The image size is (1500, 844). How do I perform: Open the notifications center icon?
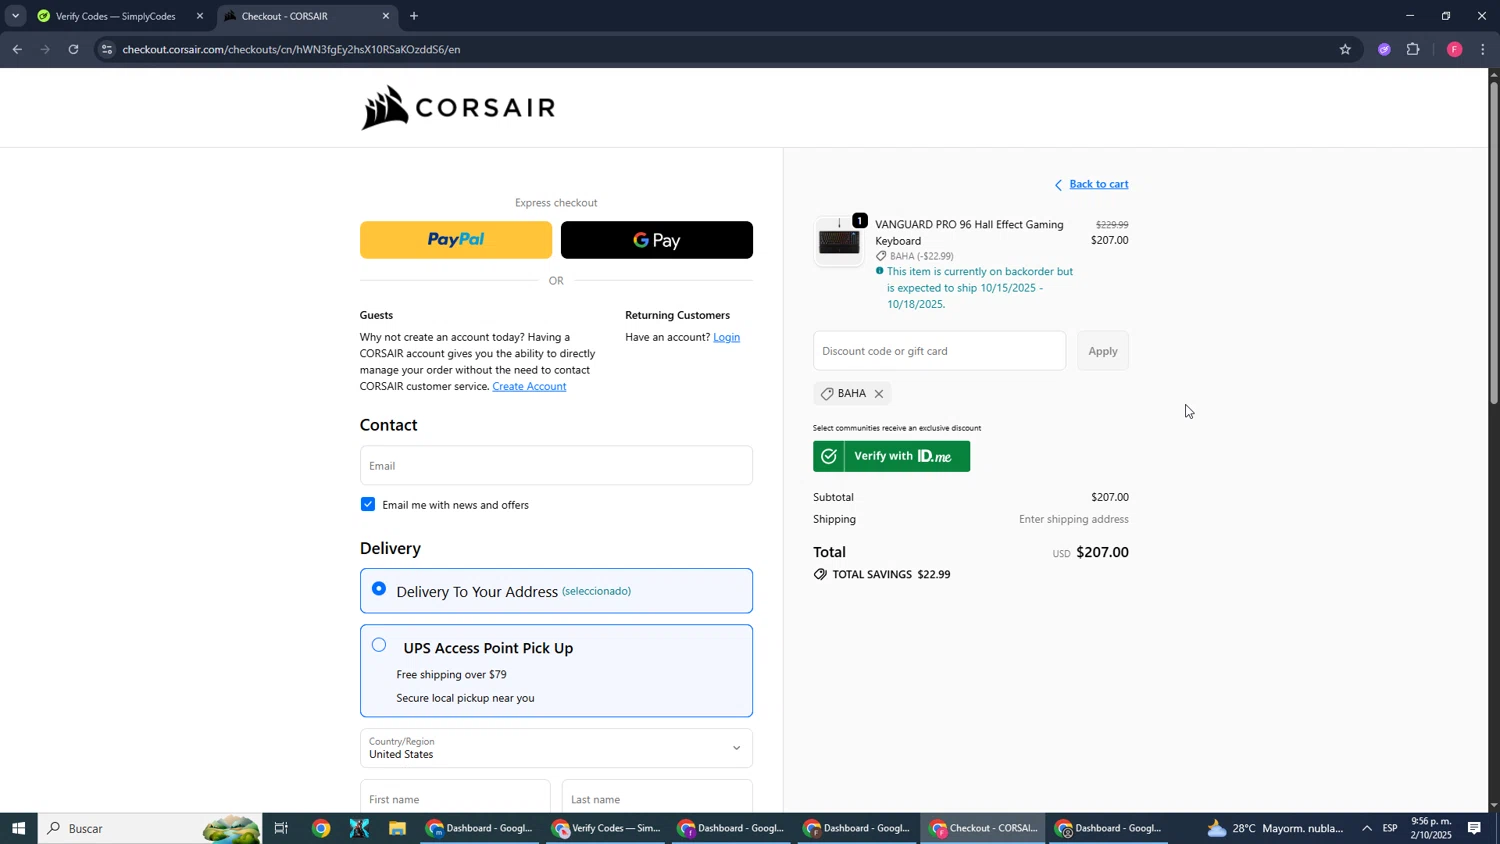point(1474,828)
